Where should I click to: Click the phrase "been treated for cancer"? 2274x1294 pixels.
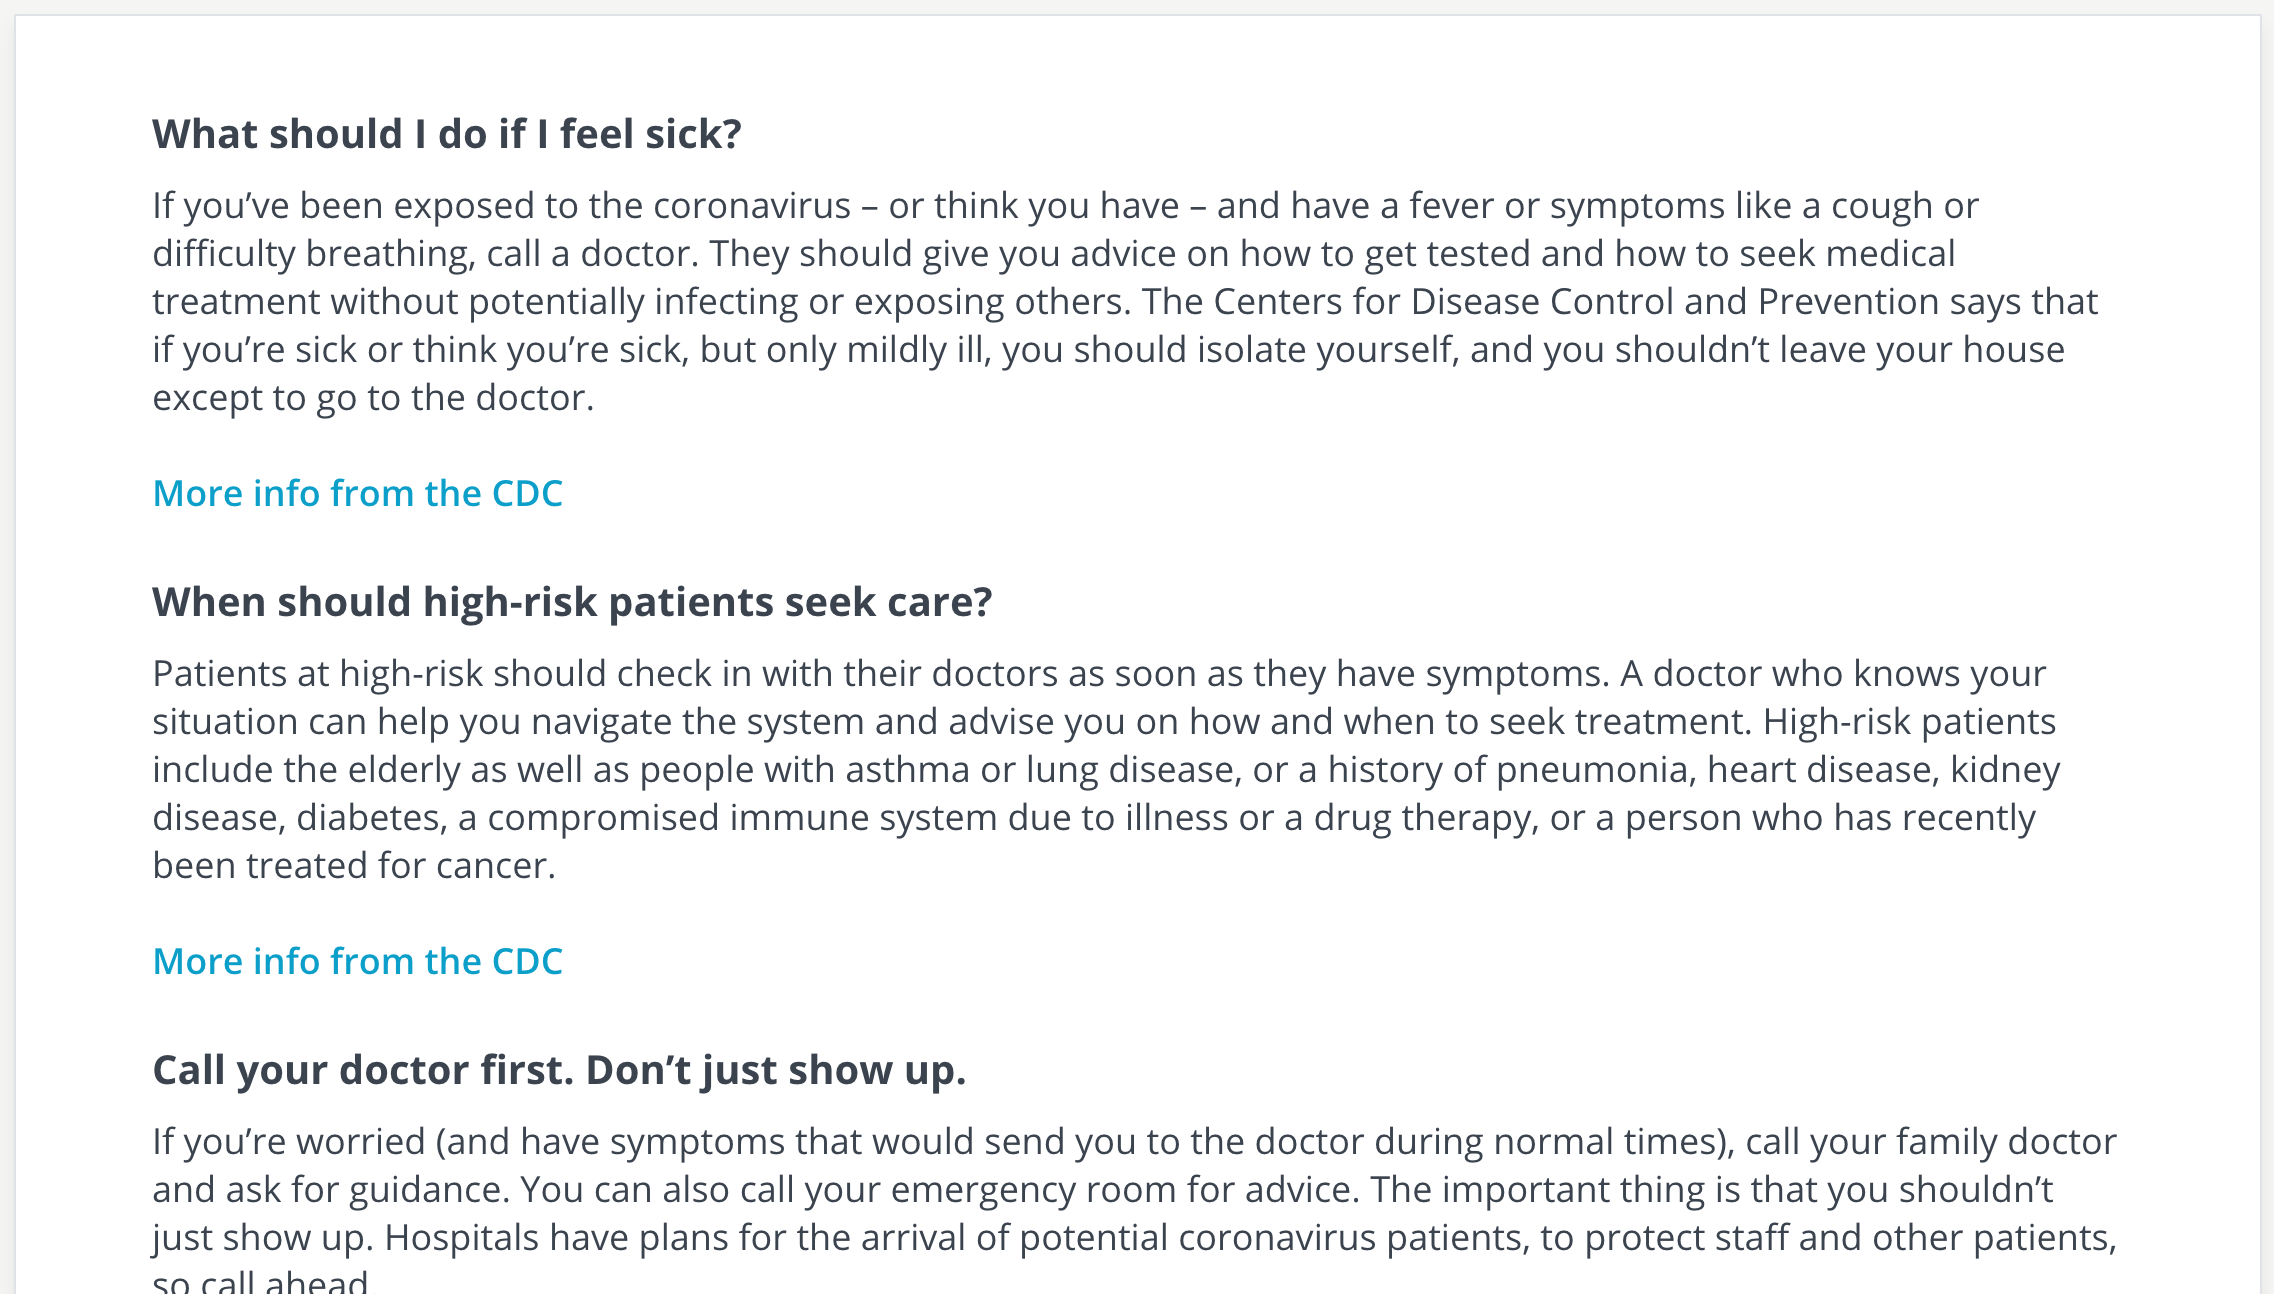353,866
